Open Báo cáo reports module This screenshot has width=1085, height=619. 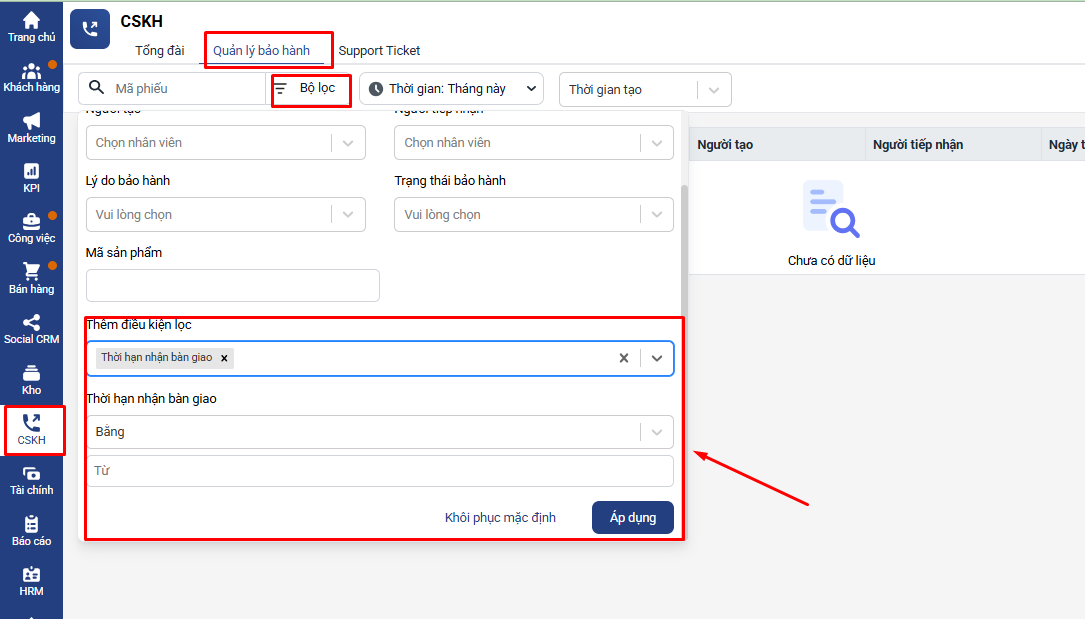(31, 531)
